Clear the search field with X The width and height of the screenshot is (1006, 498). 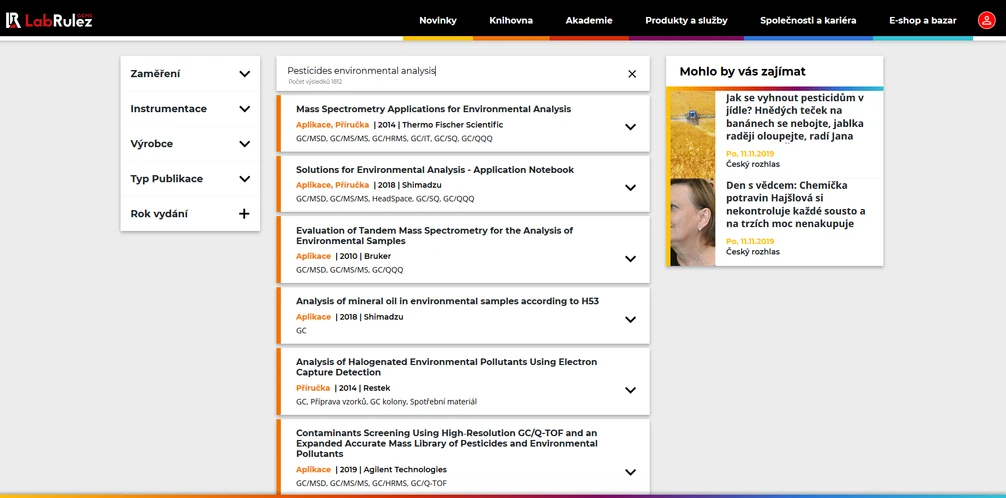point(632,74)
